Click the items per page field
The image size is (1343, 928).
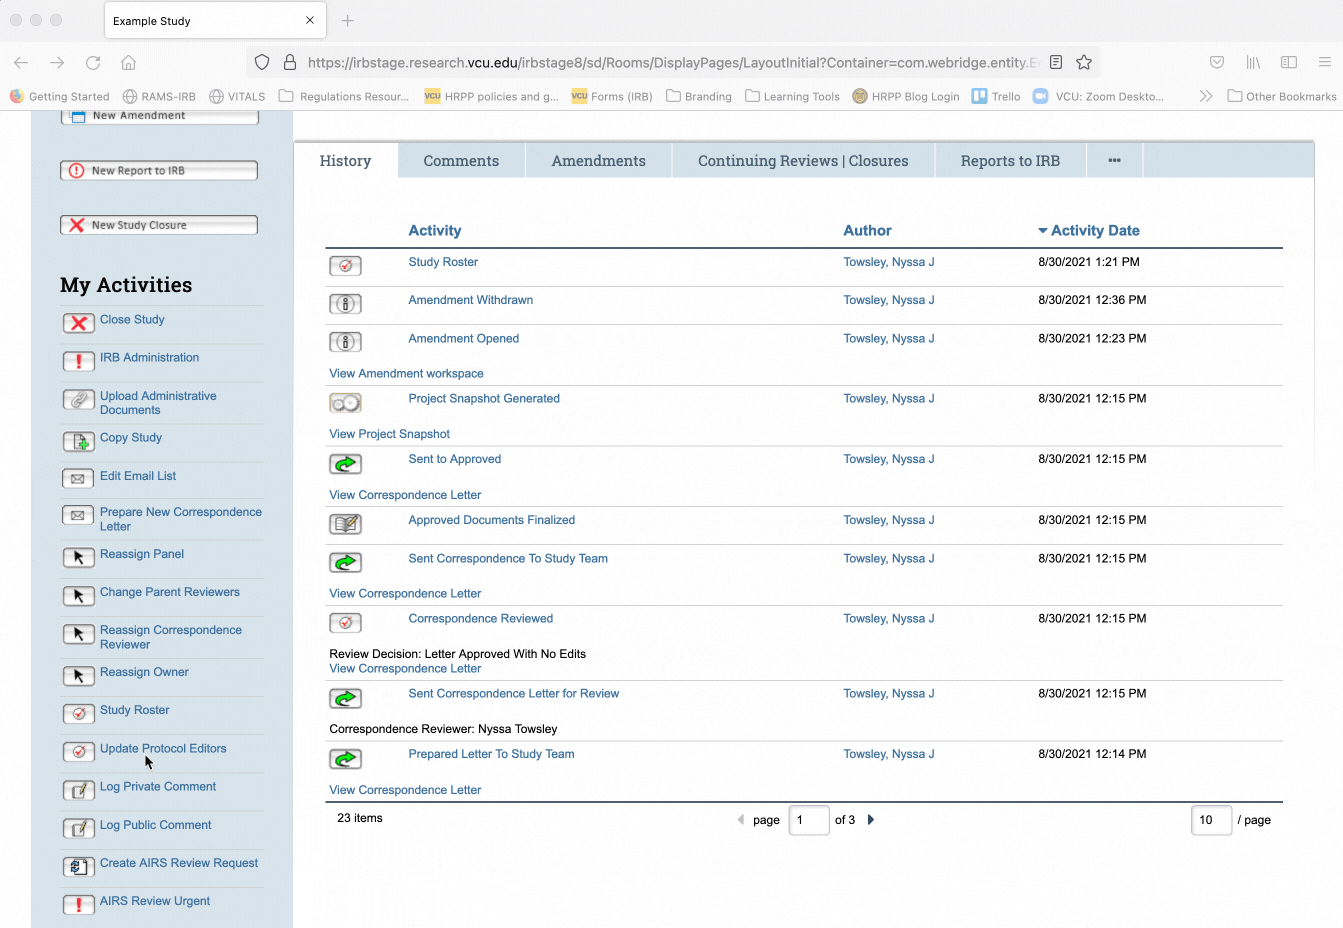click(x=1211, y=820)
